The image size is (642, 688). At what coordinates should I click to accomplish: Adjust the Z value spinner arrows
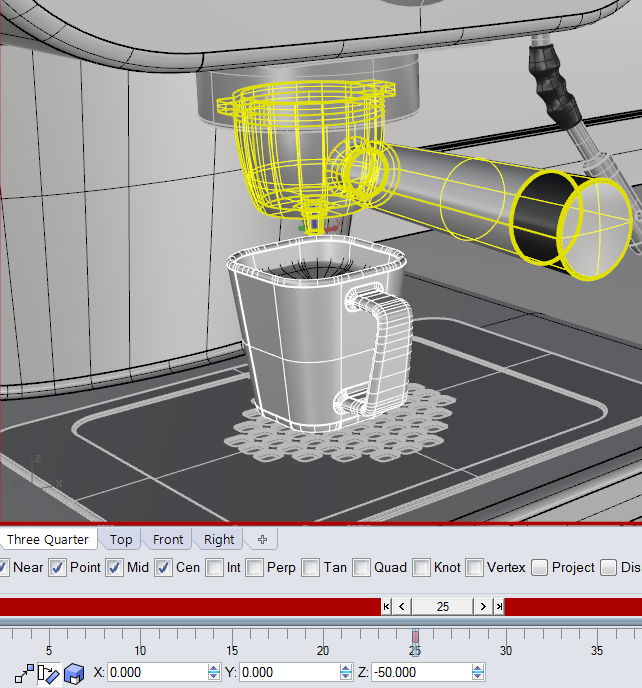(477, 673)
